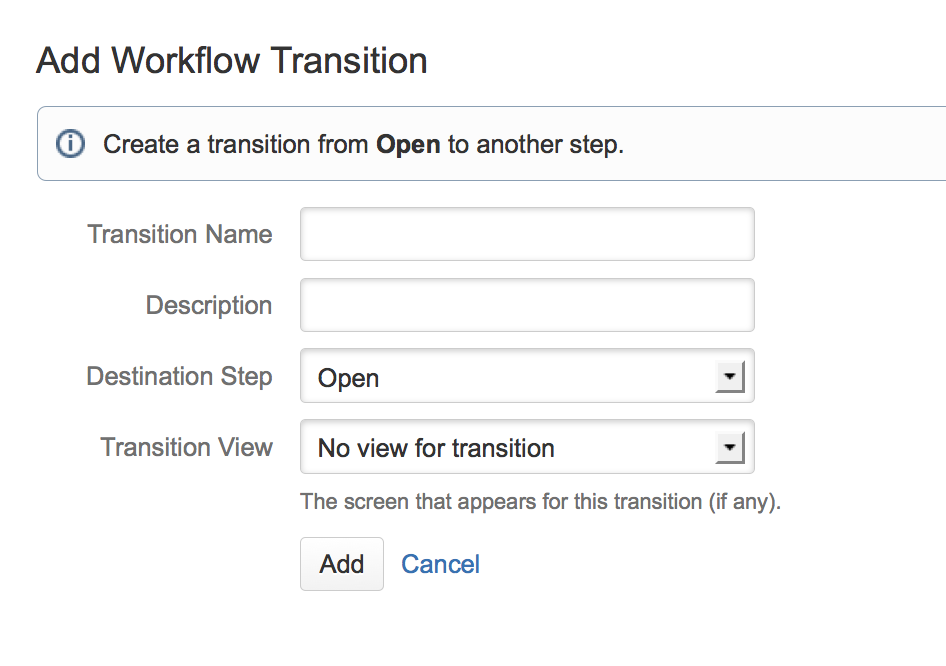Click the Description field label
The width and height of the screenshot is (946, 666).
pos(209,305)
